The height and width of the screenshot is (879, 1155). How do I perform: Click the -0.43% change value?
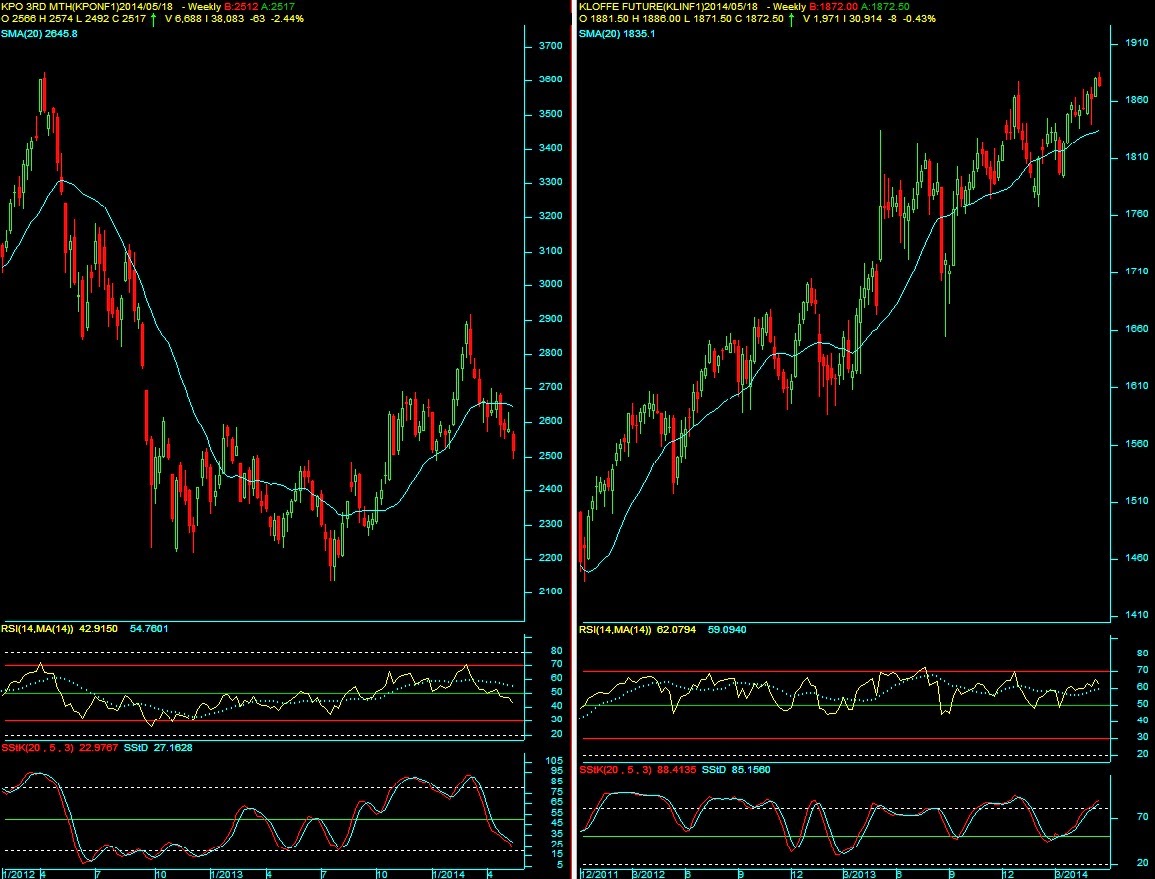tap(919, 18)
